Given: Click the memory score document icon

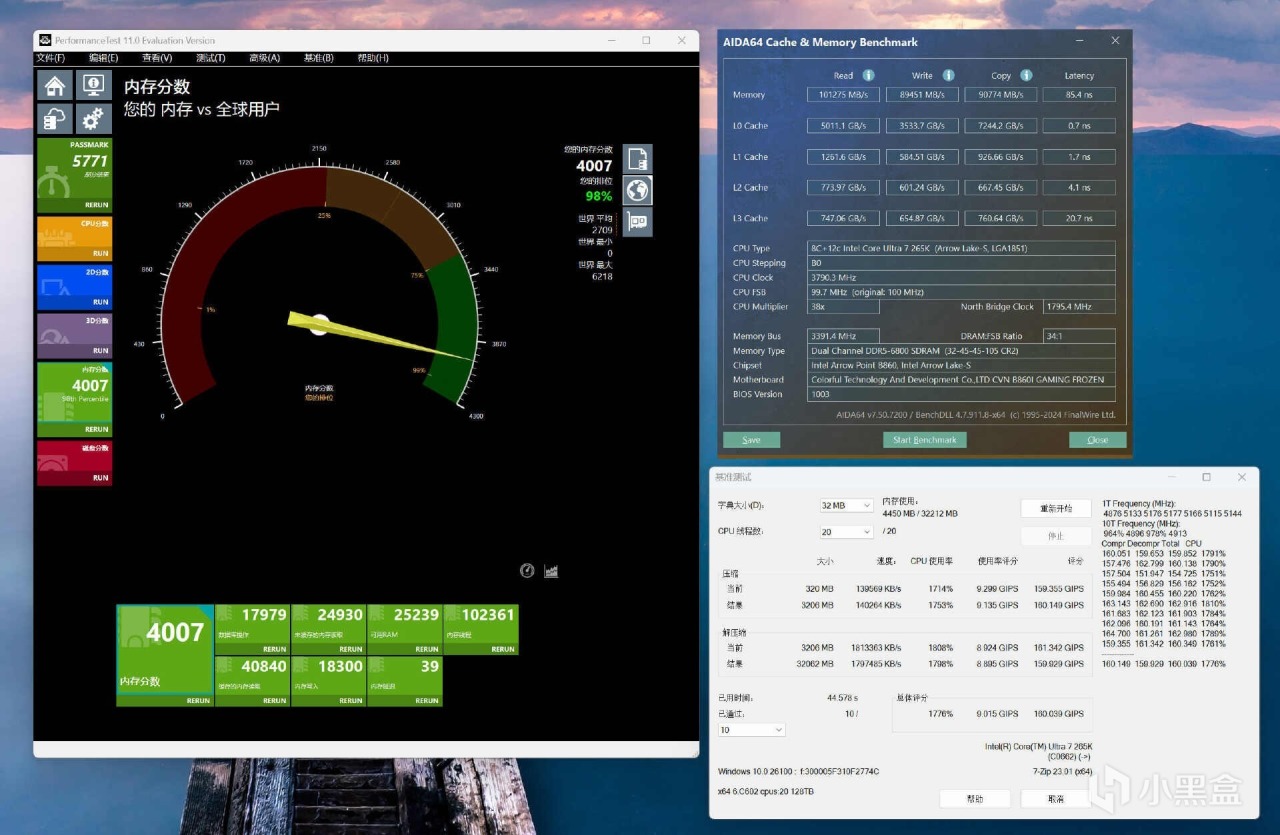Looking at the screenshot, I should point(637,159).
